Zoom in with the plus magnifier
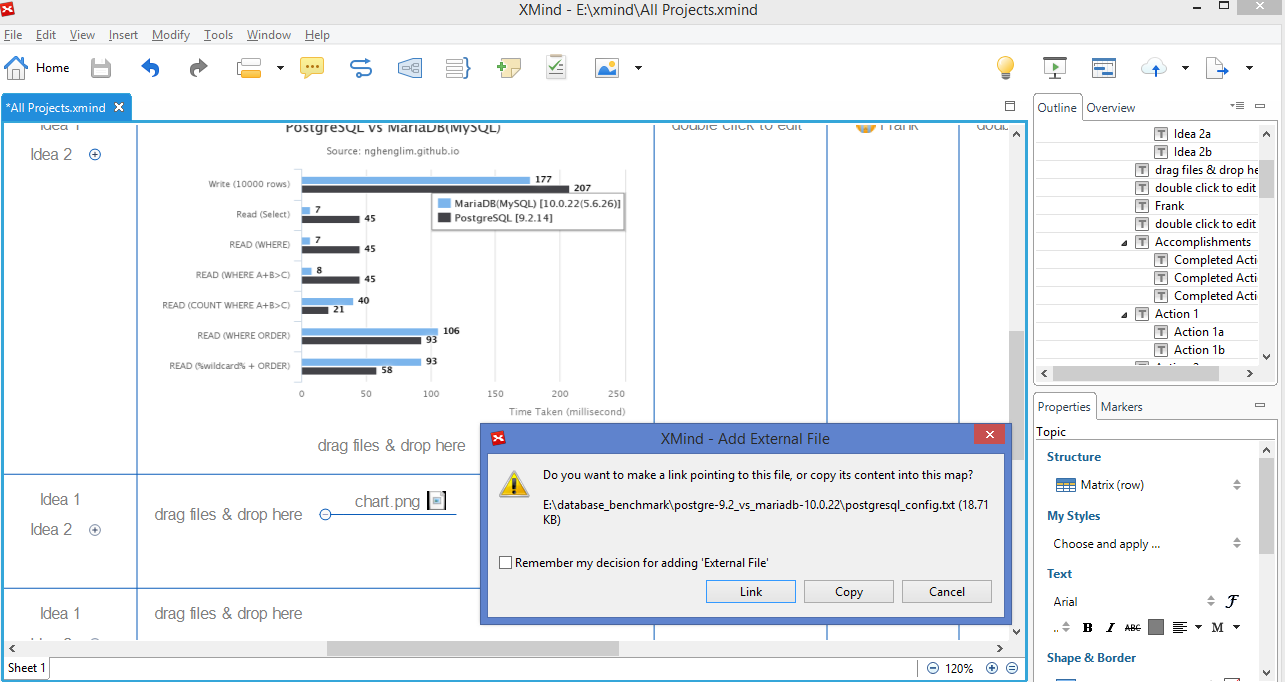Image resolution: width=1285 pixels, height=682 pixels. 992,668
